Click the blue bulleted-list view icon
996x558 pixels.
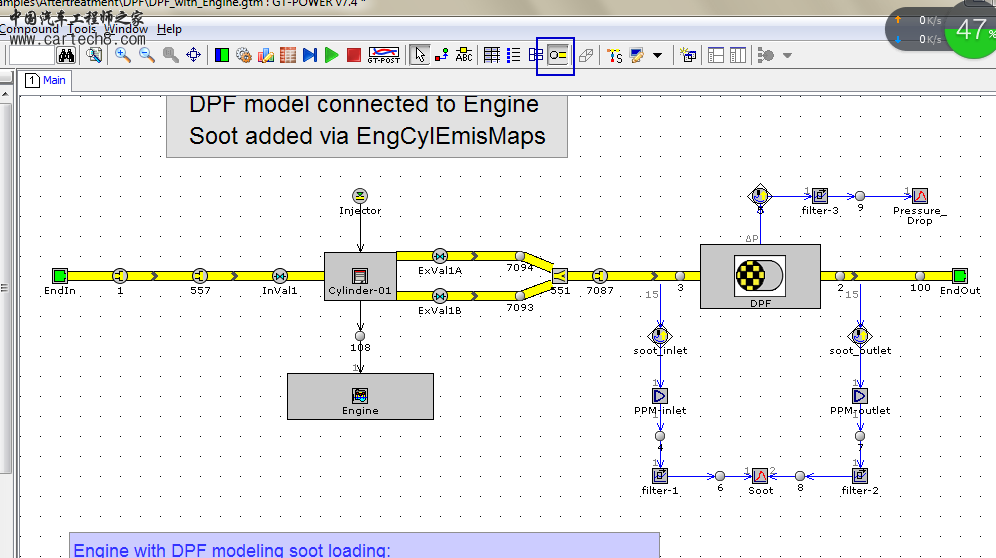click(513, 55)
